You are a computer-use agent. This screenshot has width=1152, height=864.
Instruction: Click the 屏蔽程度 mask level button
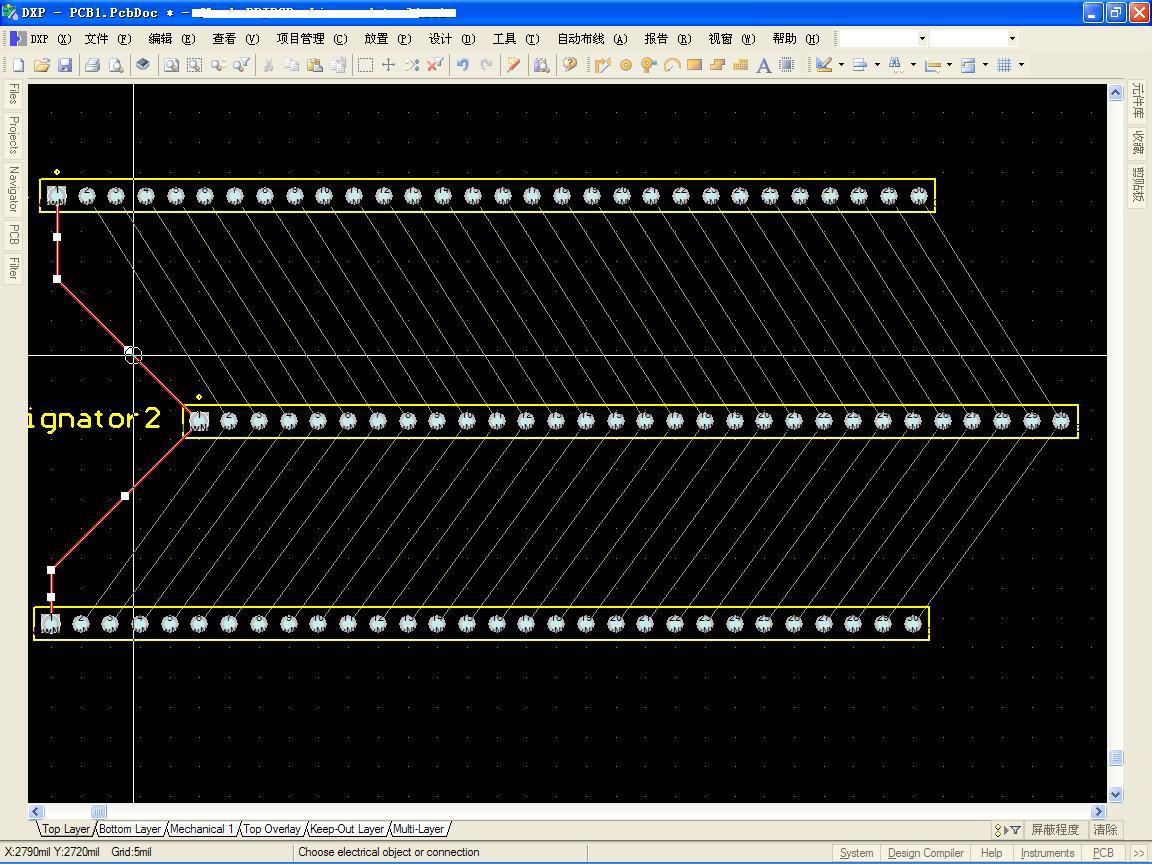tap(1055, 830)
